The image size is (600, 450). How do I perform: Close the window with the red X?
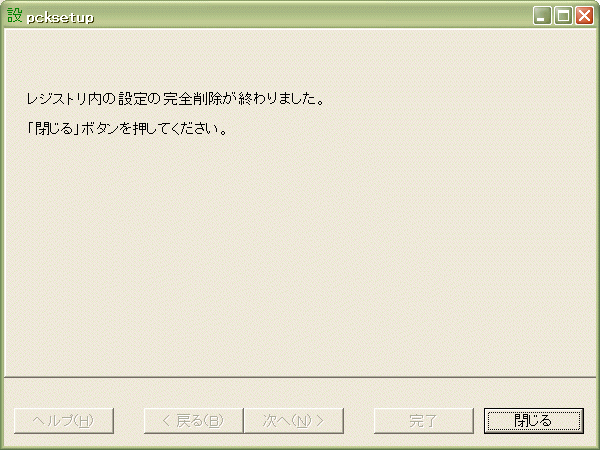click(585, 16)
